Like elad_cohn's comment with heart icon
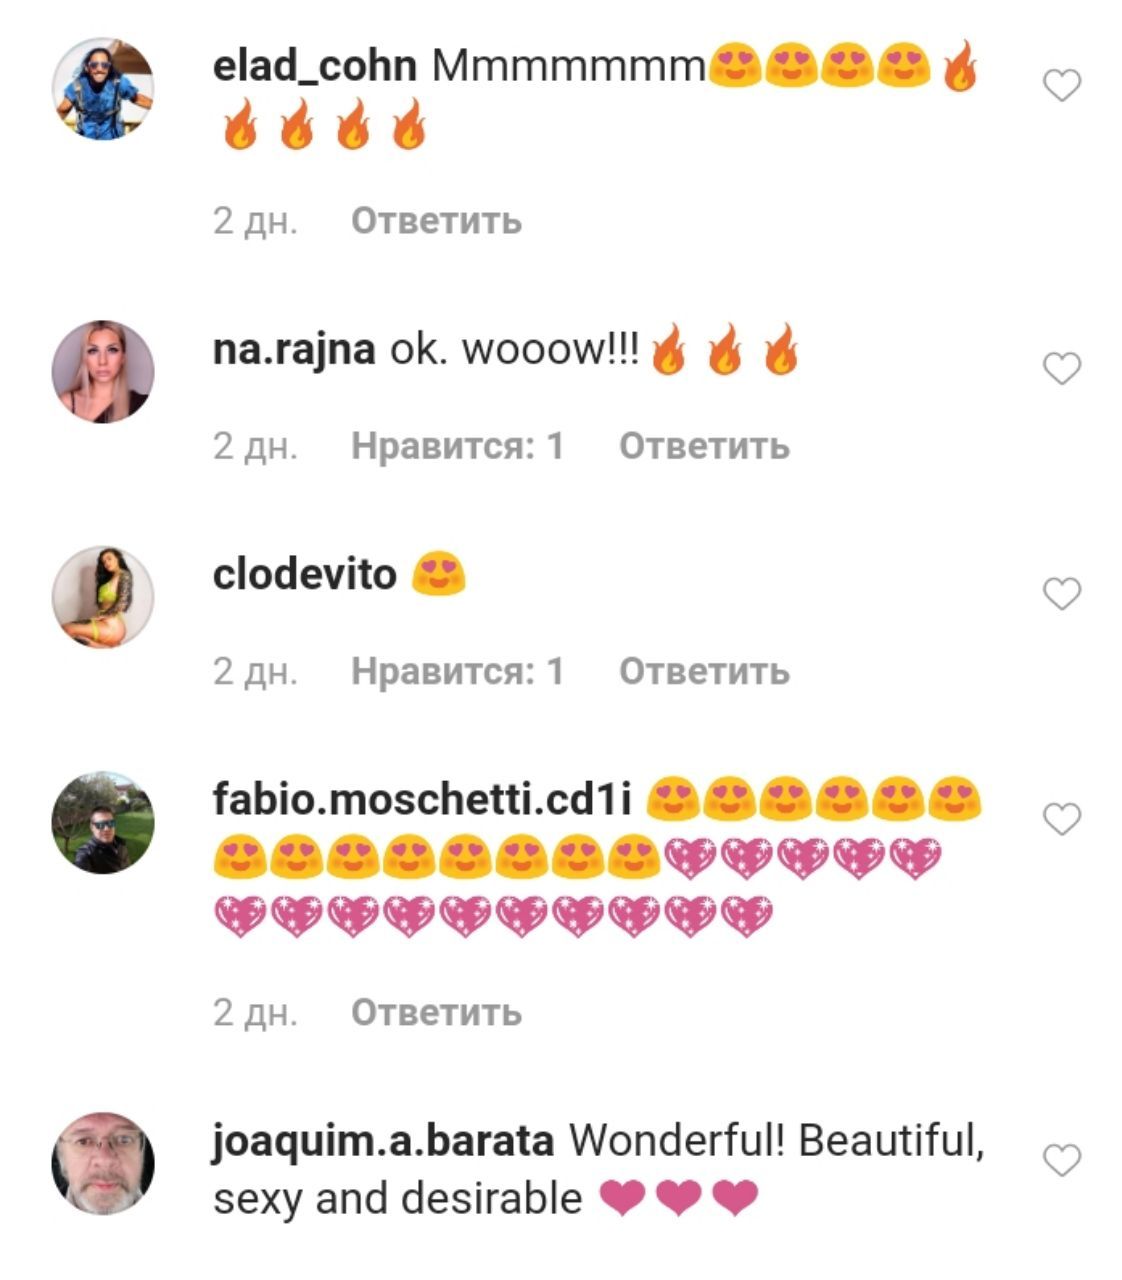The image size is (1122, 1280). coord(1061,86)
